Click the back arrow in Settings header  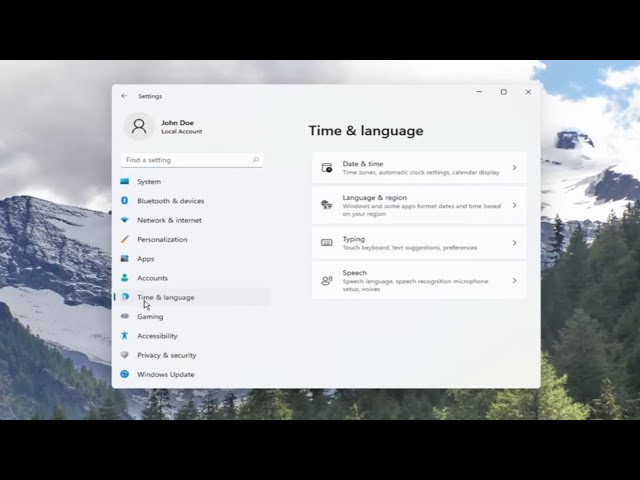124,96
